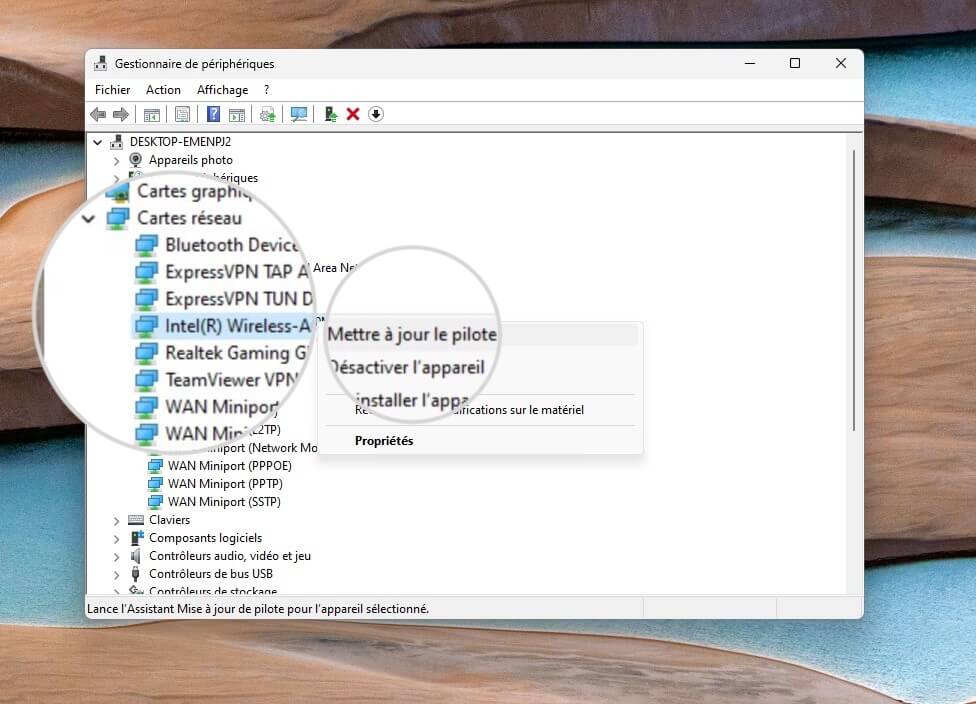976x704 pixels.
Task: Select the DESKTOP-EMENPJ2 tree label
Action: [x=180, y=142]
